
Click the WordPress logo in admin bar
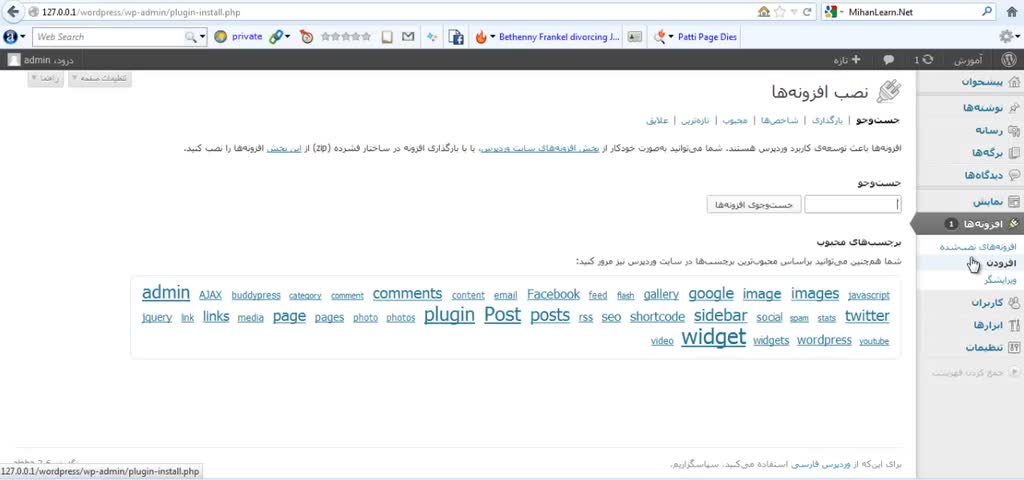1008,59
